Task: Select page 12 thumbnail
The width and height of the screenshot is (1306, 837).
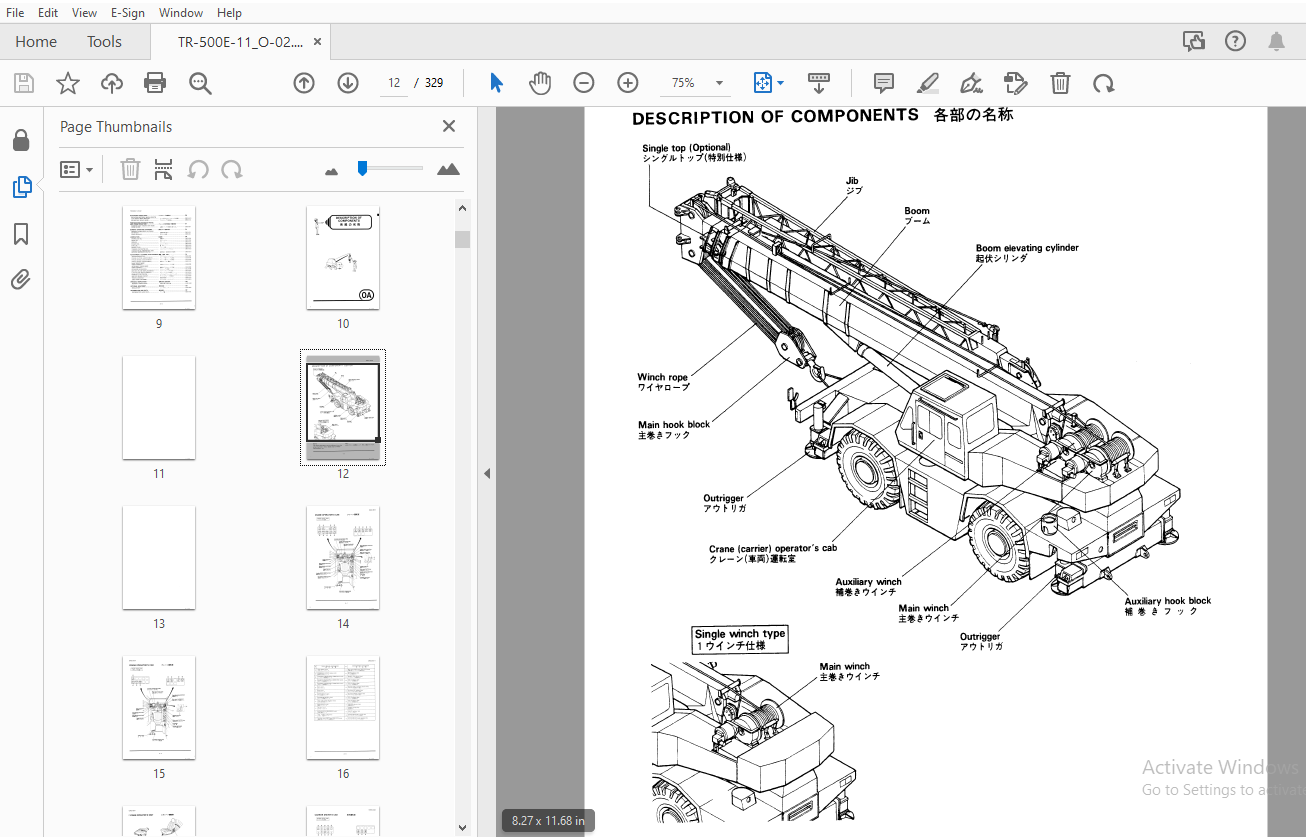Action: coord(343,407)
